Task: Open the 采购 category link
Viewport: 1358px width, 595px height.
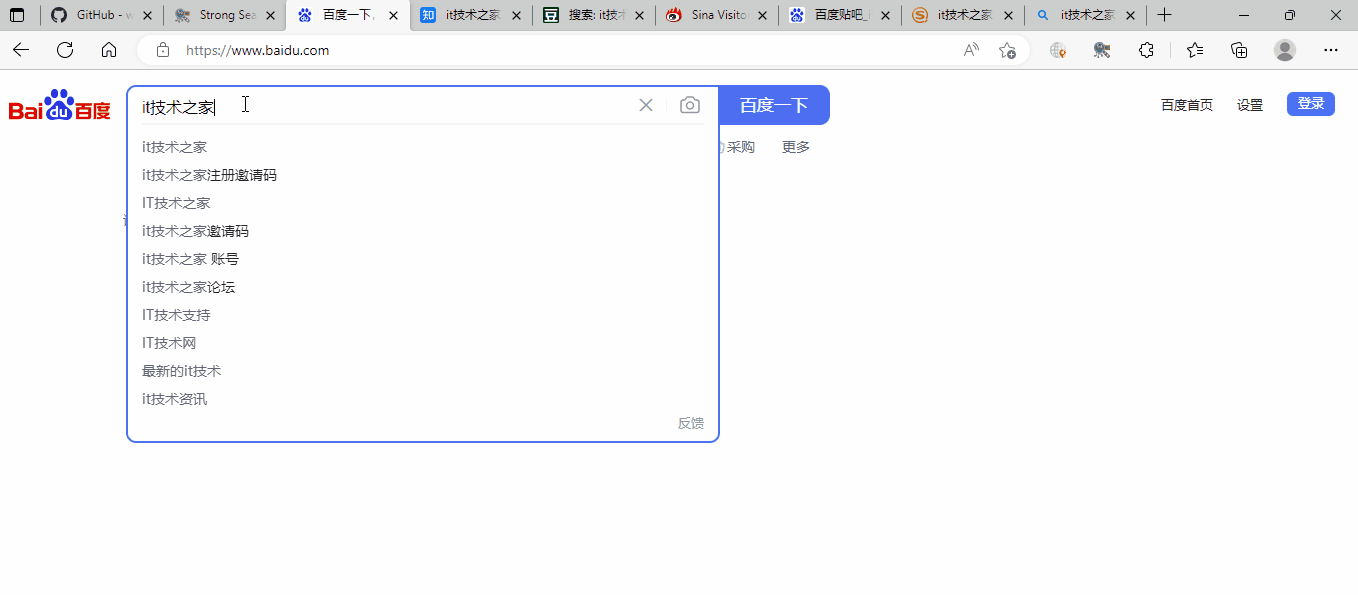Action: (739, 147)
